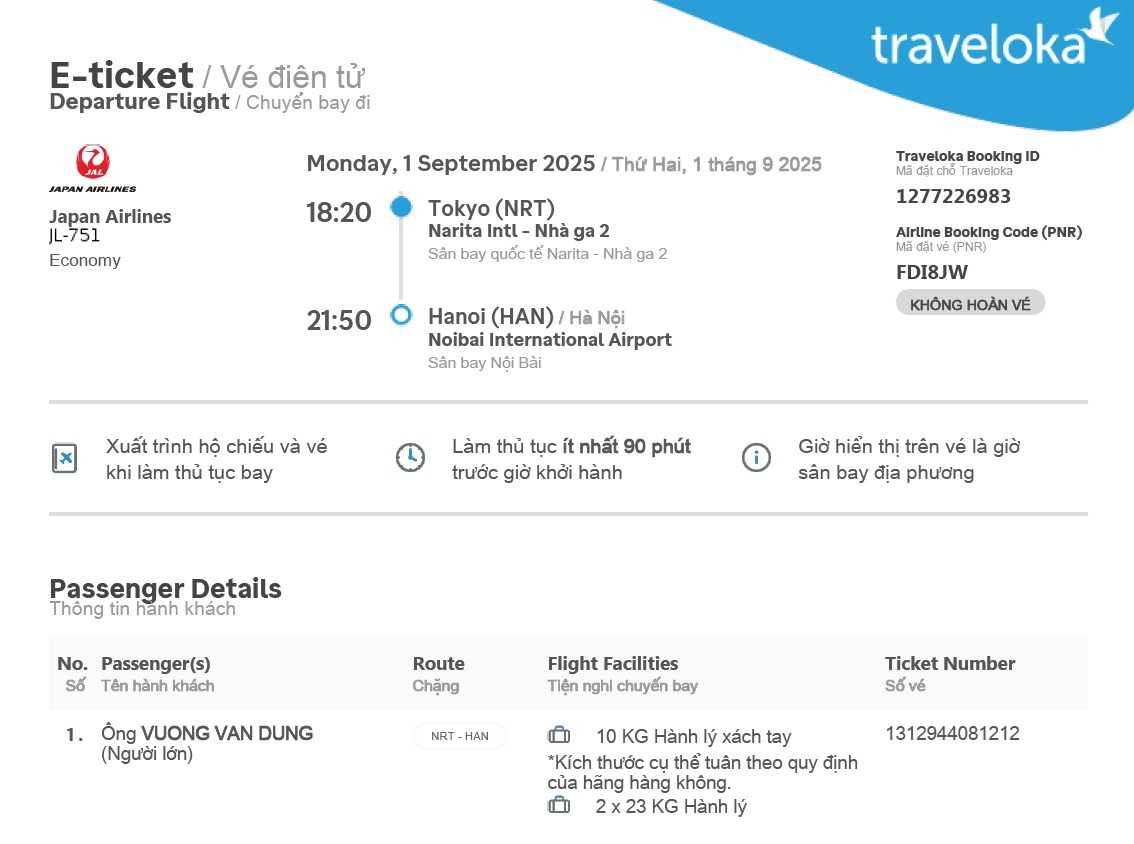Click the flight number JL-751

point(75,236)
